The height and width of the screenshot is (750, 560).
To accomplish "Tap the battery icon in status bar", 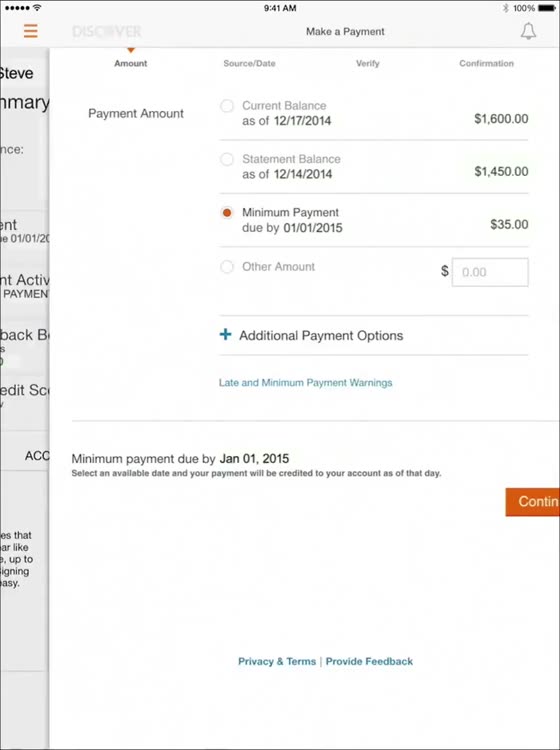I will point(547,8).
